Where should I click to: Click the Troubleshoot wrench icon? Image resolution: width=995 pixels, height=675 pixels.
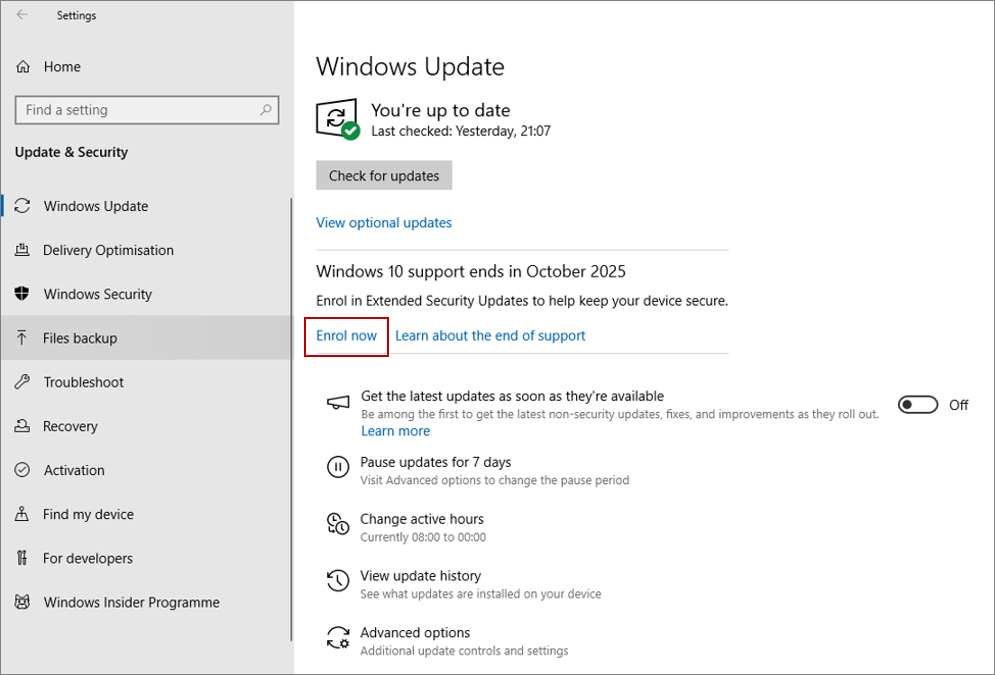click(x=22, y=382)
